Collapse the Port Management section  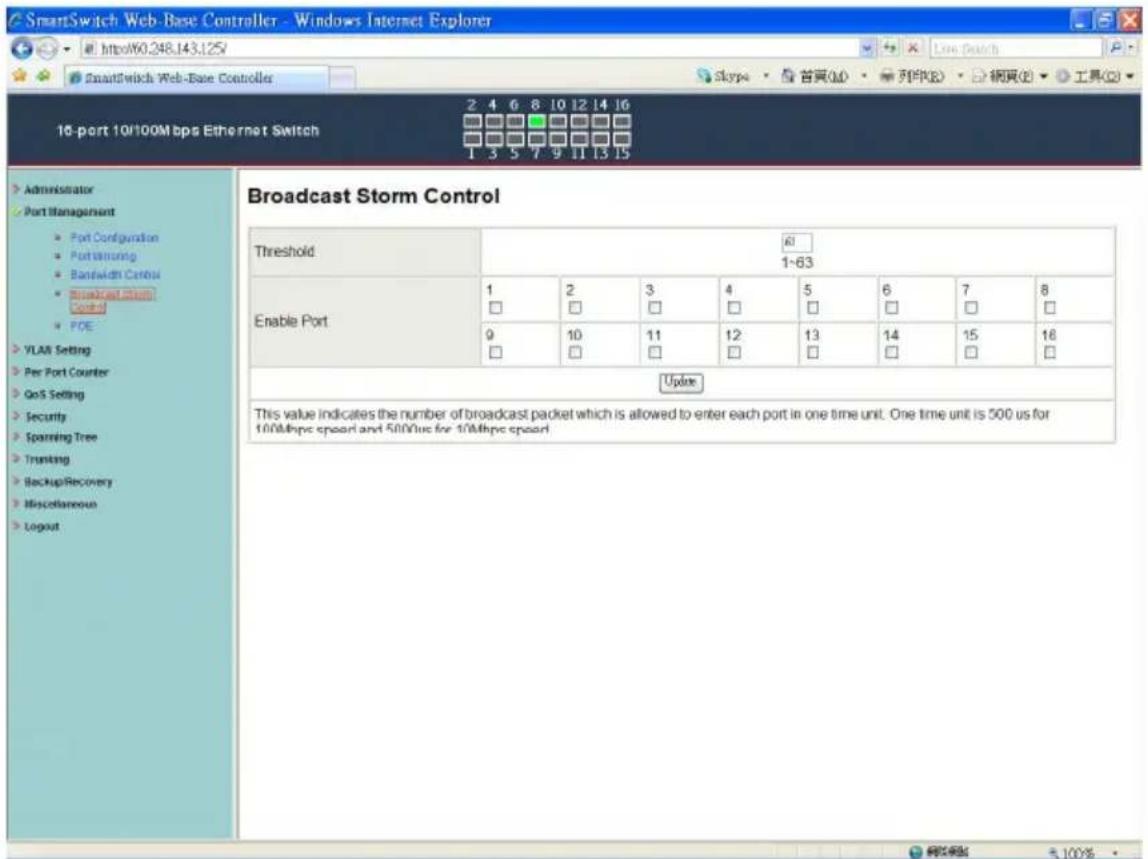tap(69, 212)
